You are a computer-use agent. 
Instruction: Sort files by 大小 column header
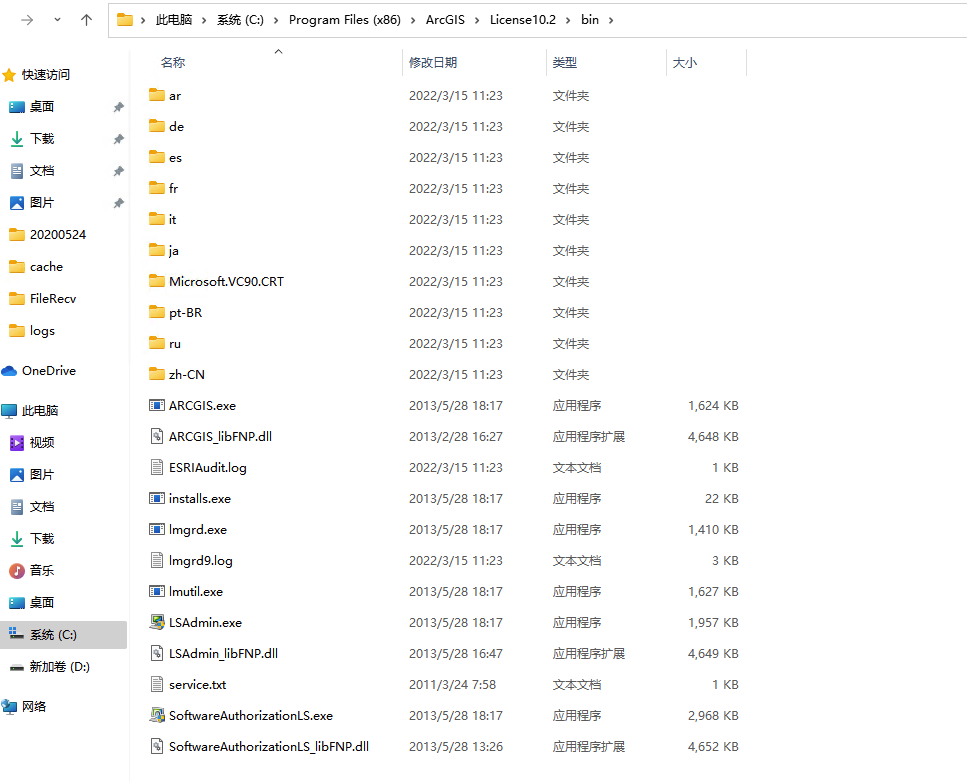pyautogui.click(x=685, y=62)
